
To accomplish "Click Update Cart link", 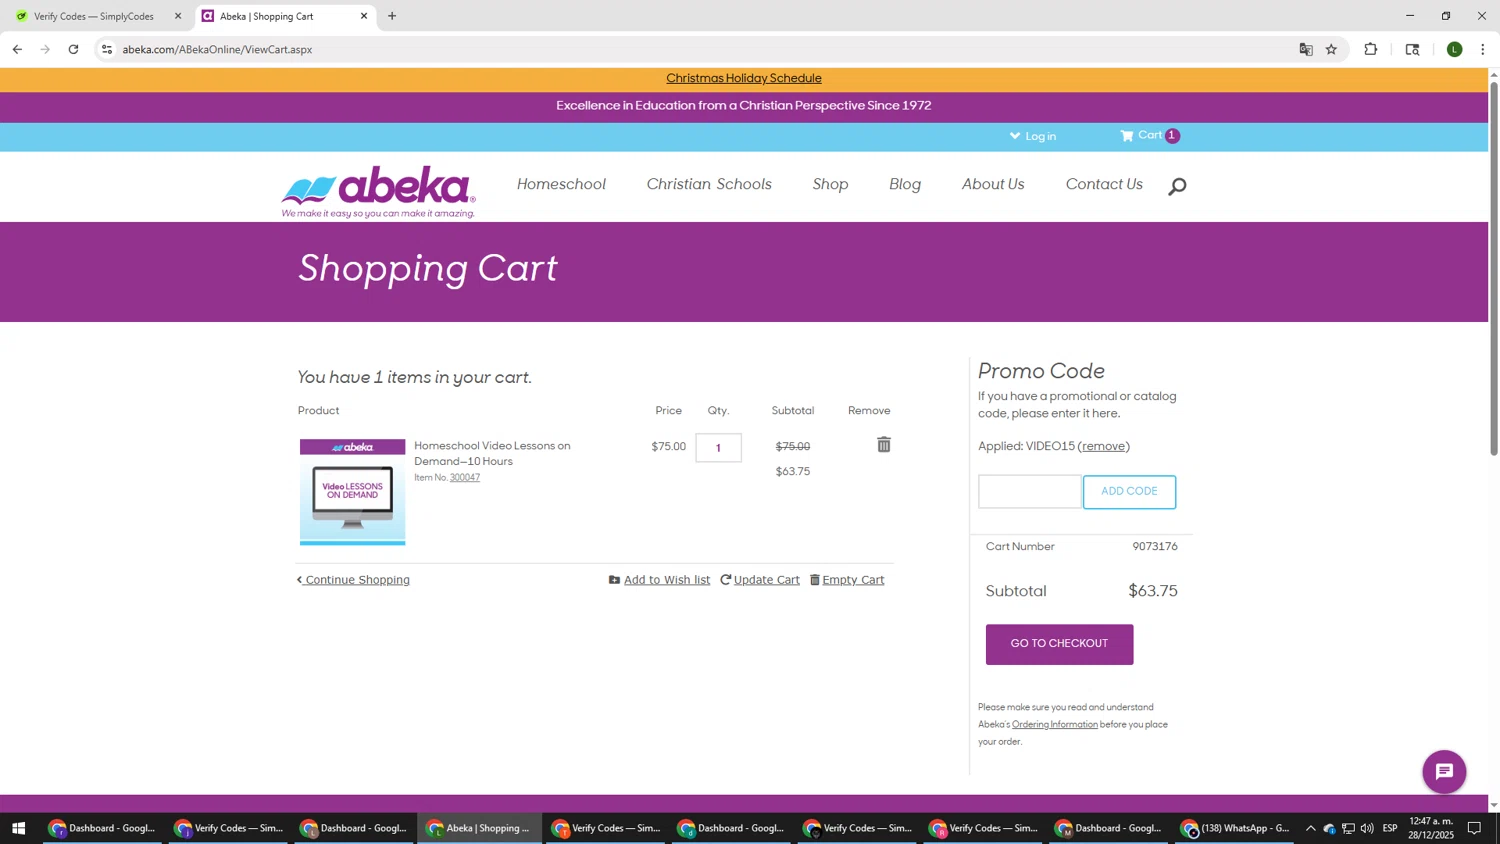I will (x=760, y=580).
